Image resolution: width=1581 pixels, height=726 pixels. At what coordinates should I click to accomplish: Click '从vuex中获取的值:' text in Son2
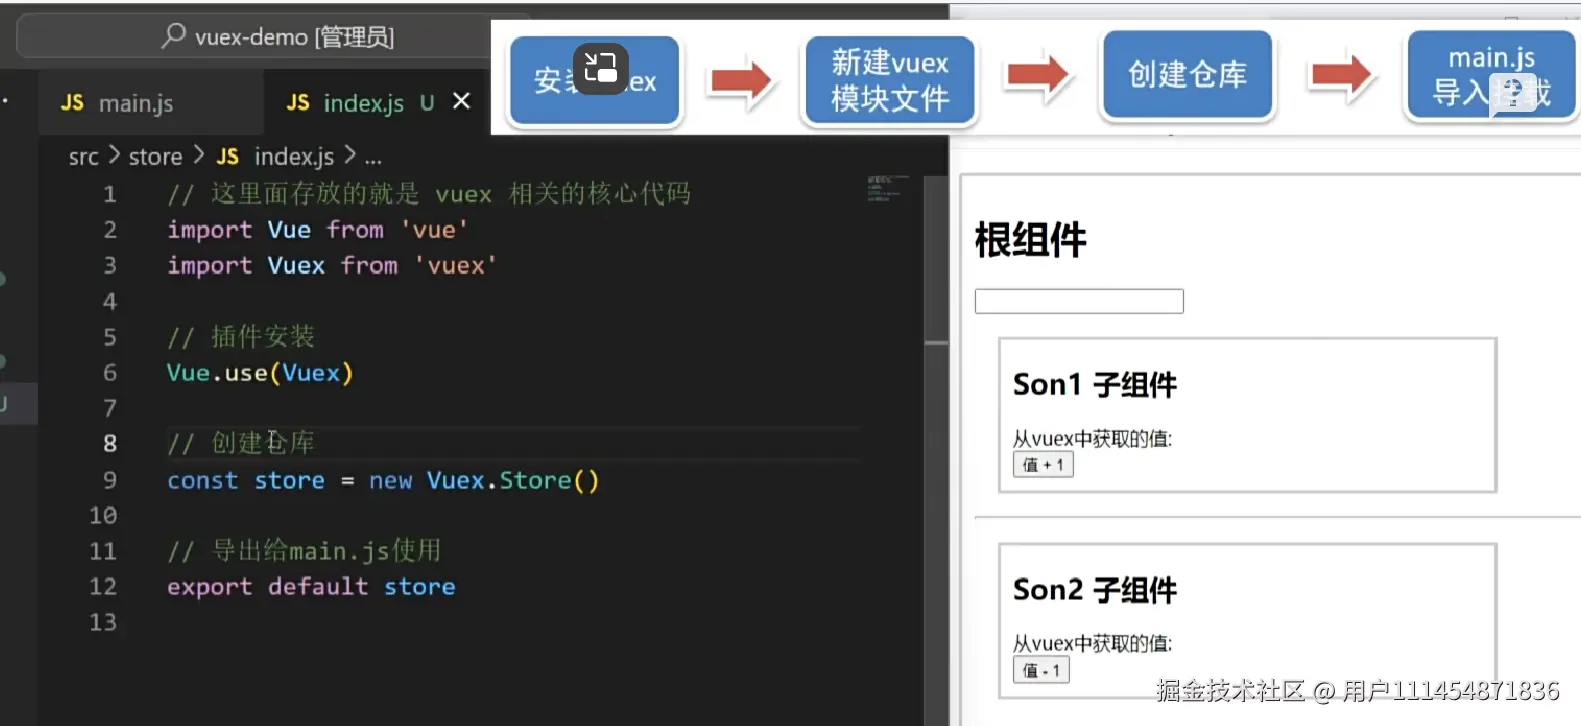(1092, 643)
